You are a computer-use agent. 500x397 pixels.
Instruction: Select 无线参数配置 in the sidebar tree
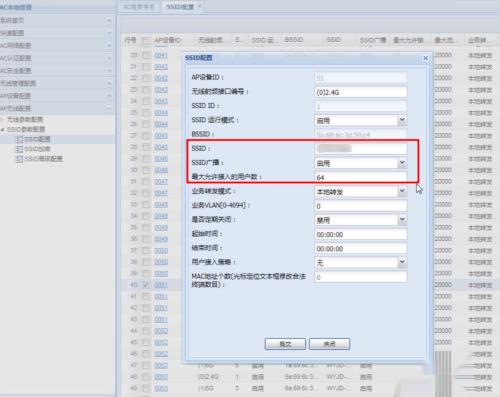pyautogui.click(x=25, y=120)
